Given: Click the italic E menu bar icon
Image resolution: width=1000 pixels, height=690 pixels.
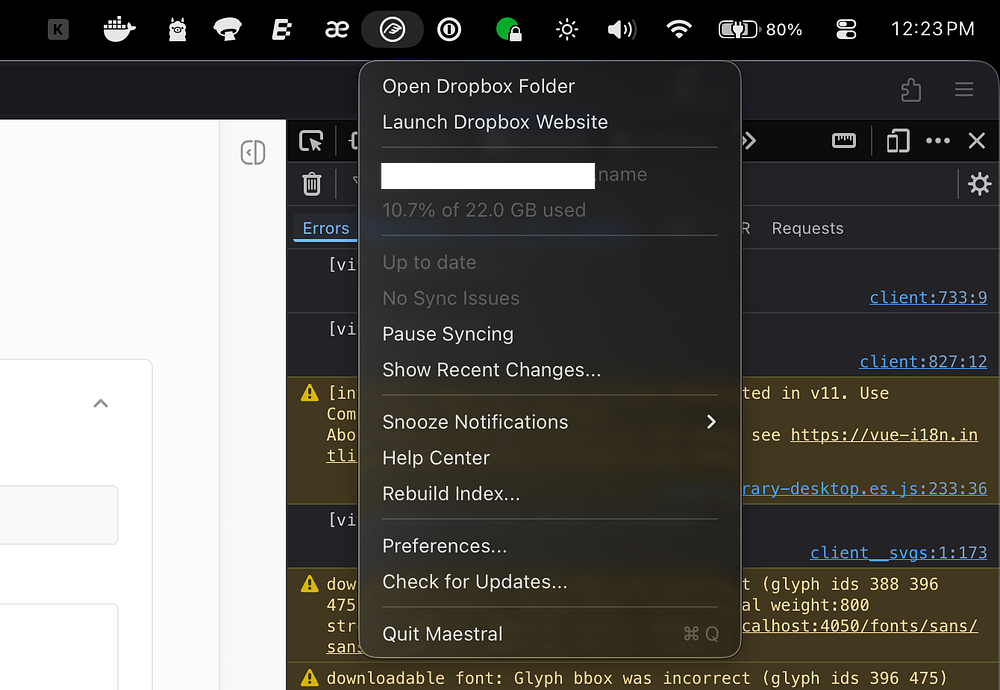Looking at the screenshot, I should pos(281,29).
